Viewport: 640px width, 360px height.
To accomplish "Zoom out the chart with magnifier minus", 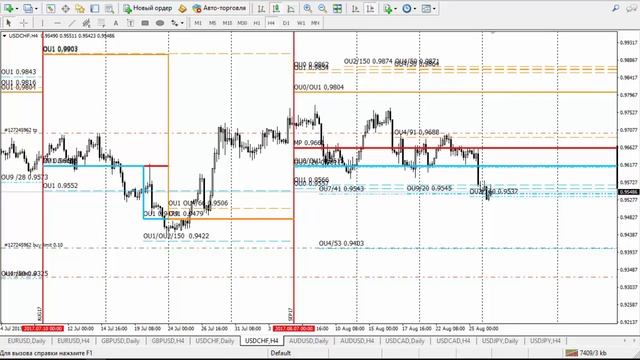I will click(322, 8).
